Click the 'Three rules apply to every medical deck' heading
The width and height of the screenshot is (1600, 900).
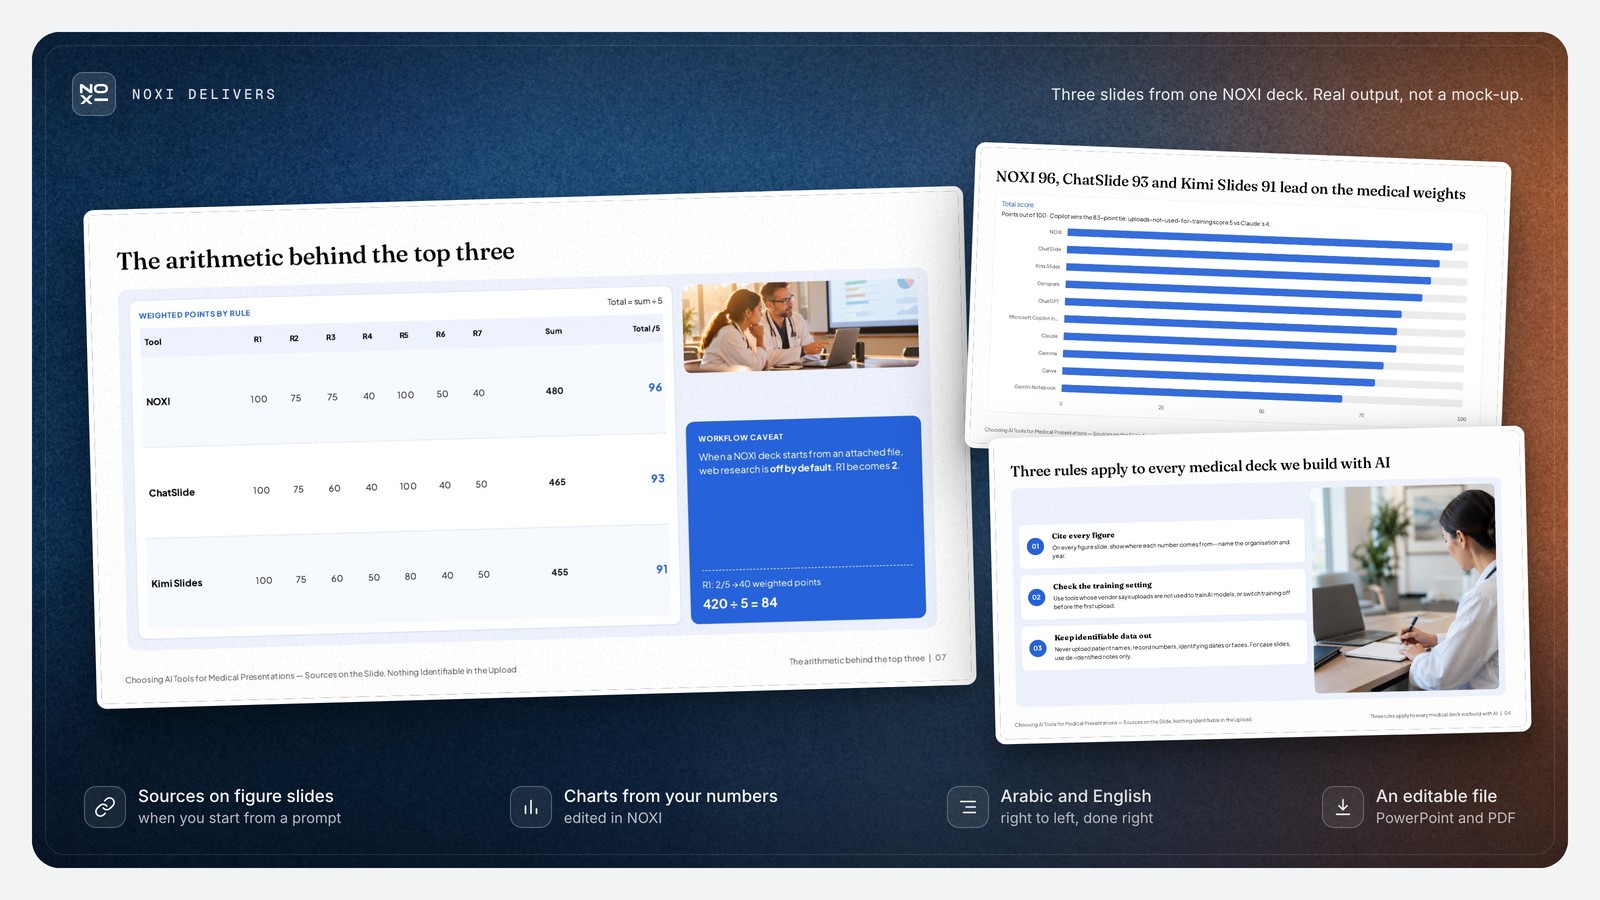[1200, 467]
